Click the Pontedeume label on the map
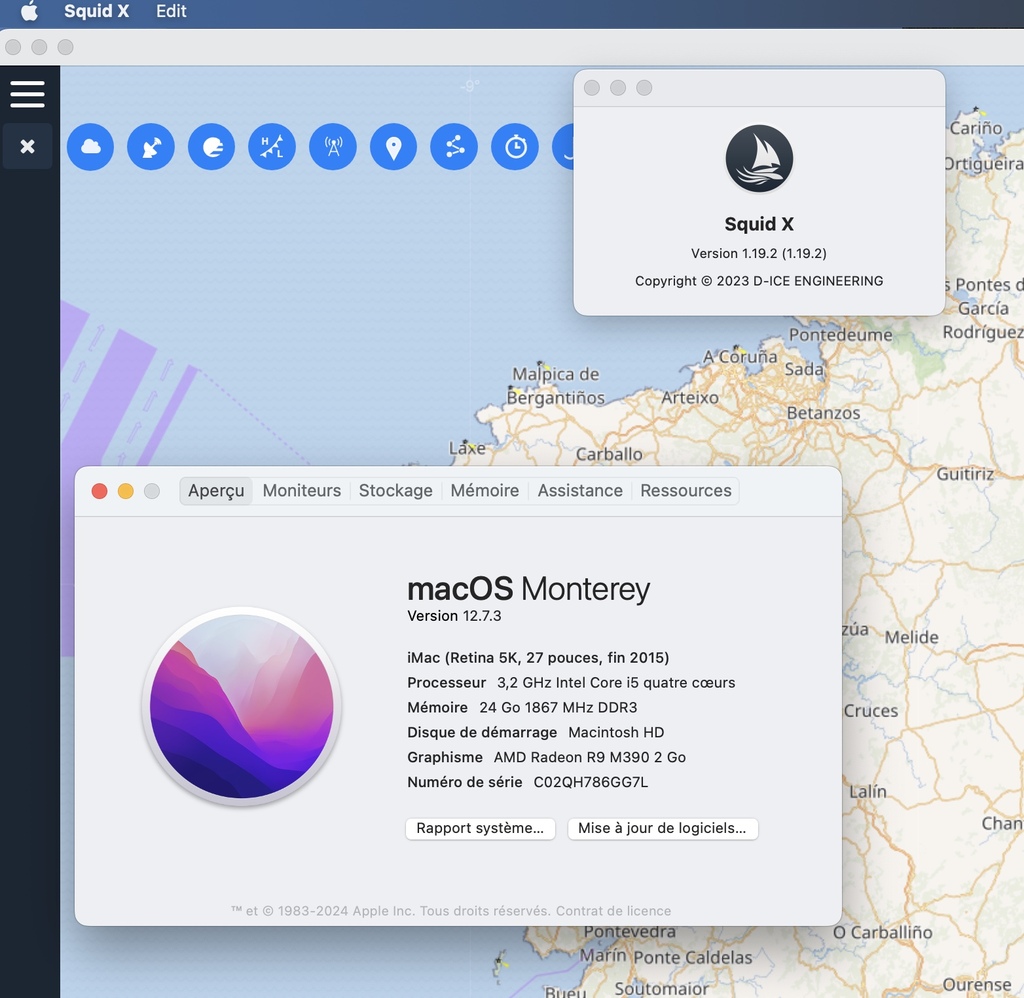This screenshot has height=998, width=1024. [840, 334]
